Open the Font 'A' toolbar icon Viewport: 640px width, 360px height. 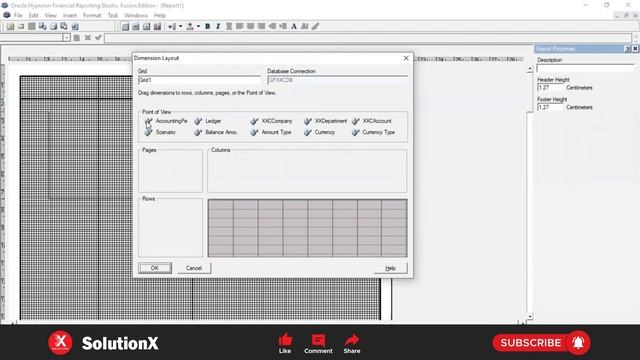(x=294, y=27)
